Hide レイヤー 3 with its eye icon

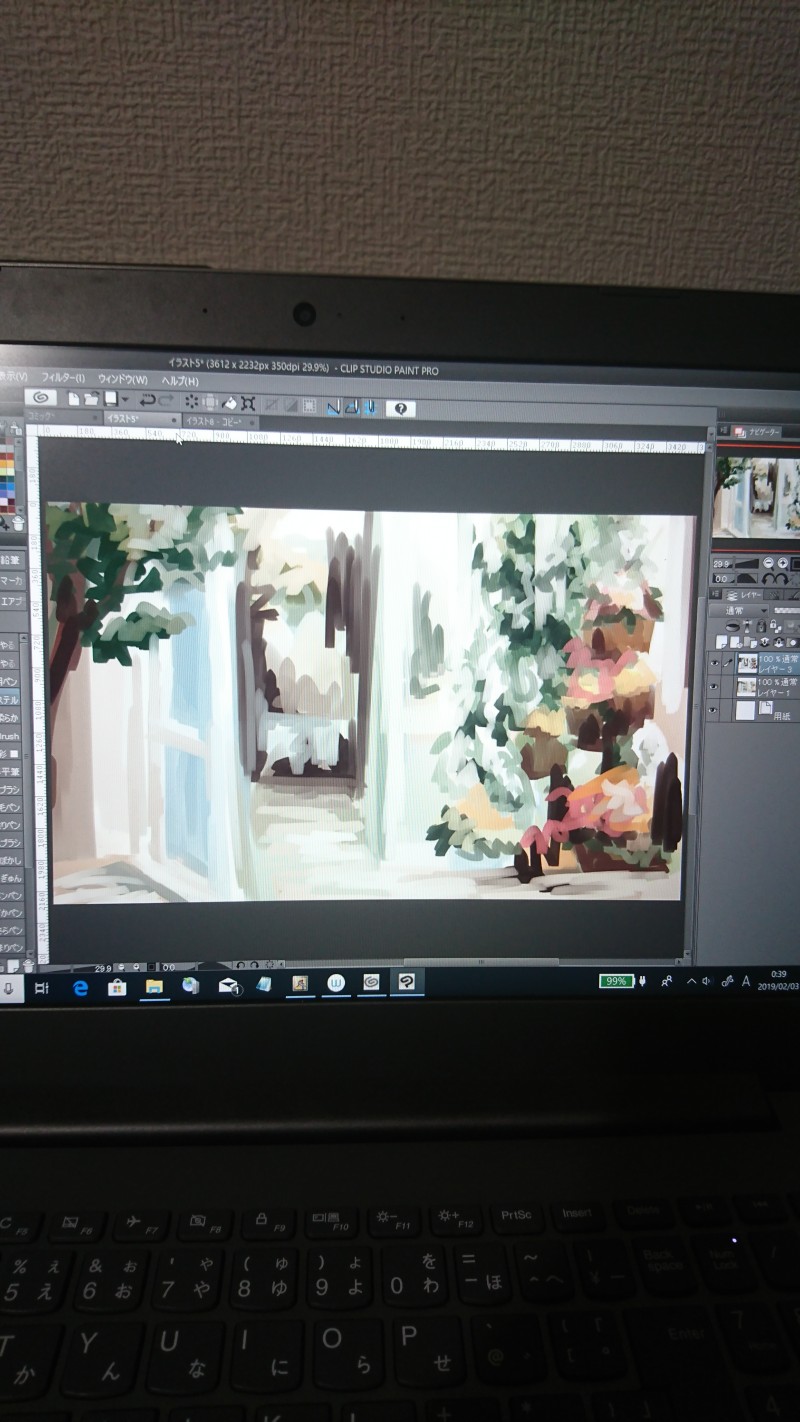[714, 663]
